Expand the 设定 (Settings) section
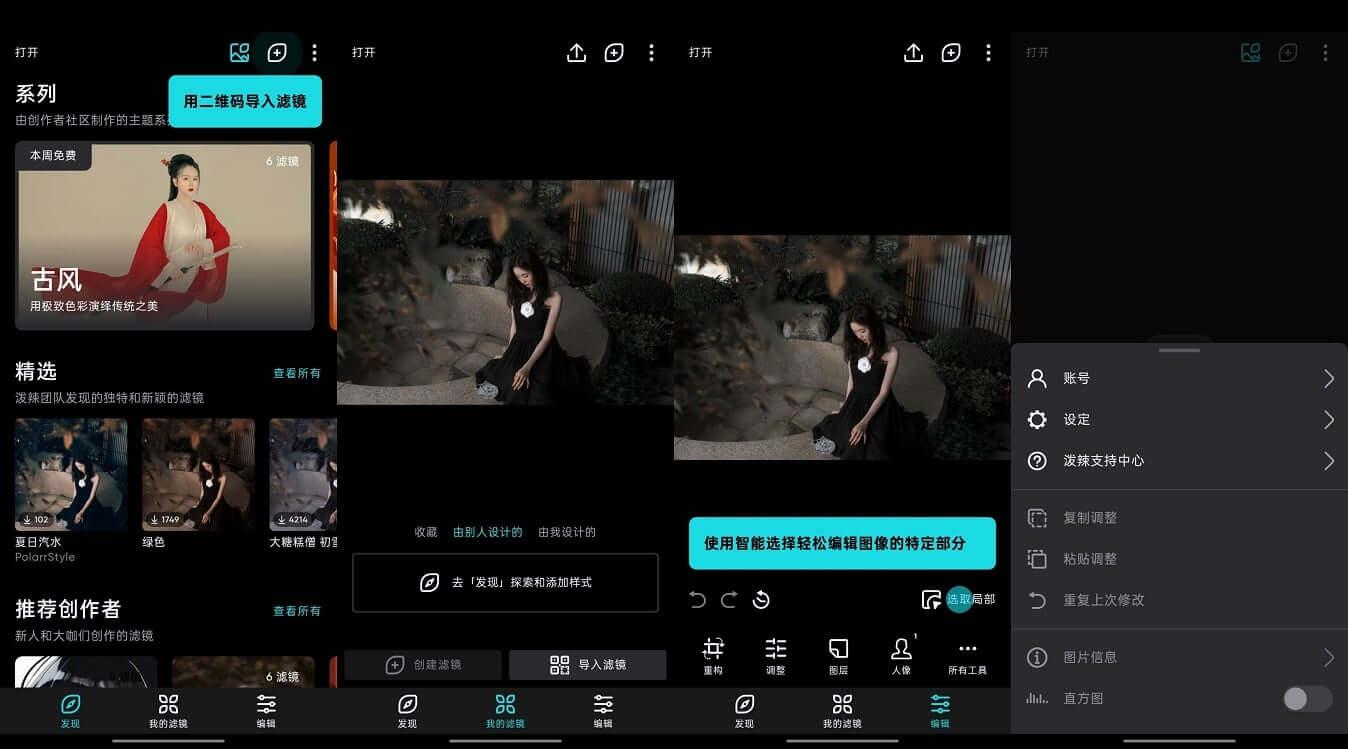This screenshot has height=749, width=1348. click(1179, 419)
